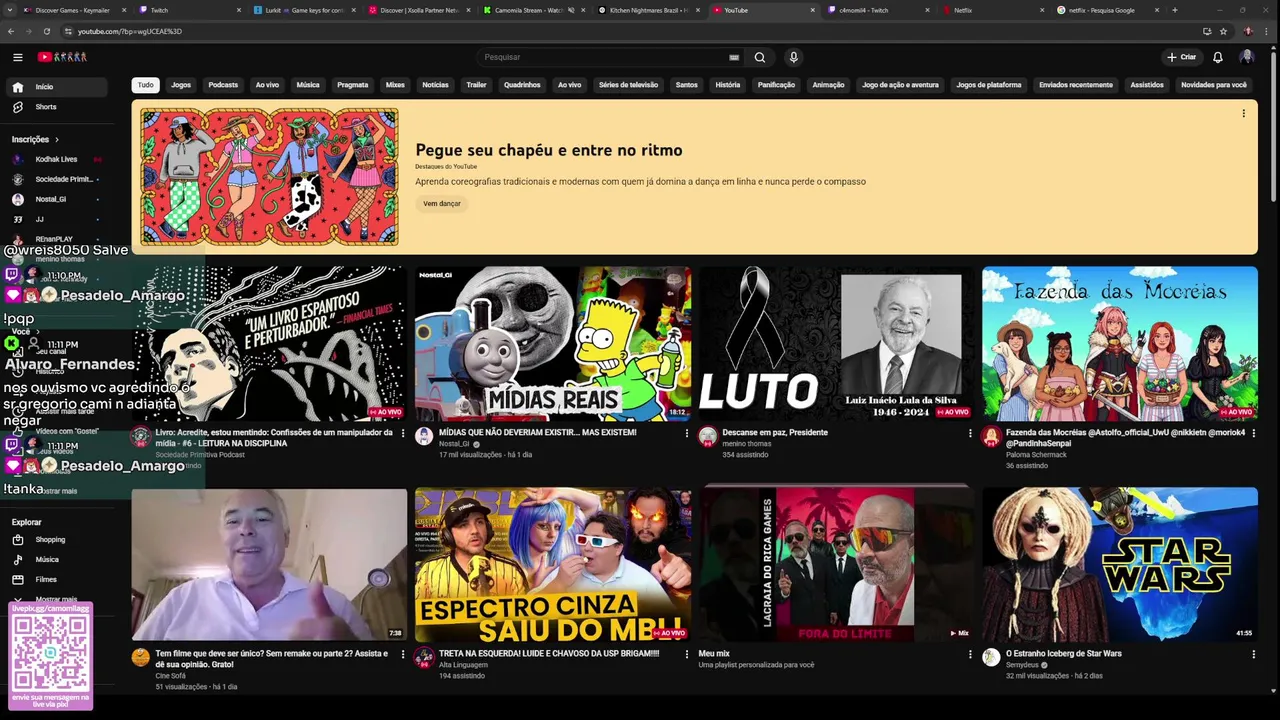Viewport: 1280px width, 720px height.
Task: Open options for O Estranho Iceberg video
Action: (x=1253, y=654)
